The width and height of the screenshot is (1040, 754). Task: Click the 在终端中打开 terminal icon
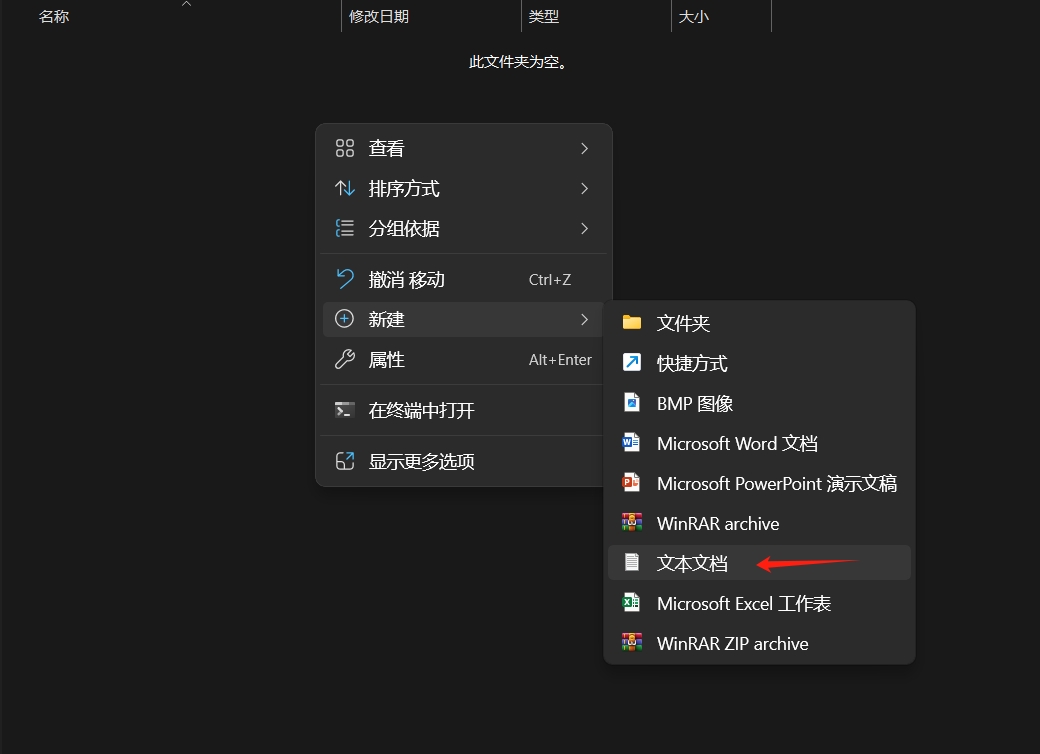pos(345,410)
